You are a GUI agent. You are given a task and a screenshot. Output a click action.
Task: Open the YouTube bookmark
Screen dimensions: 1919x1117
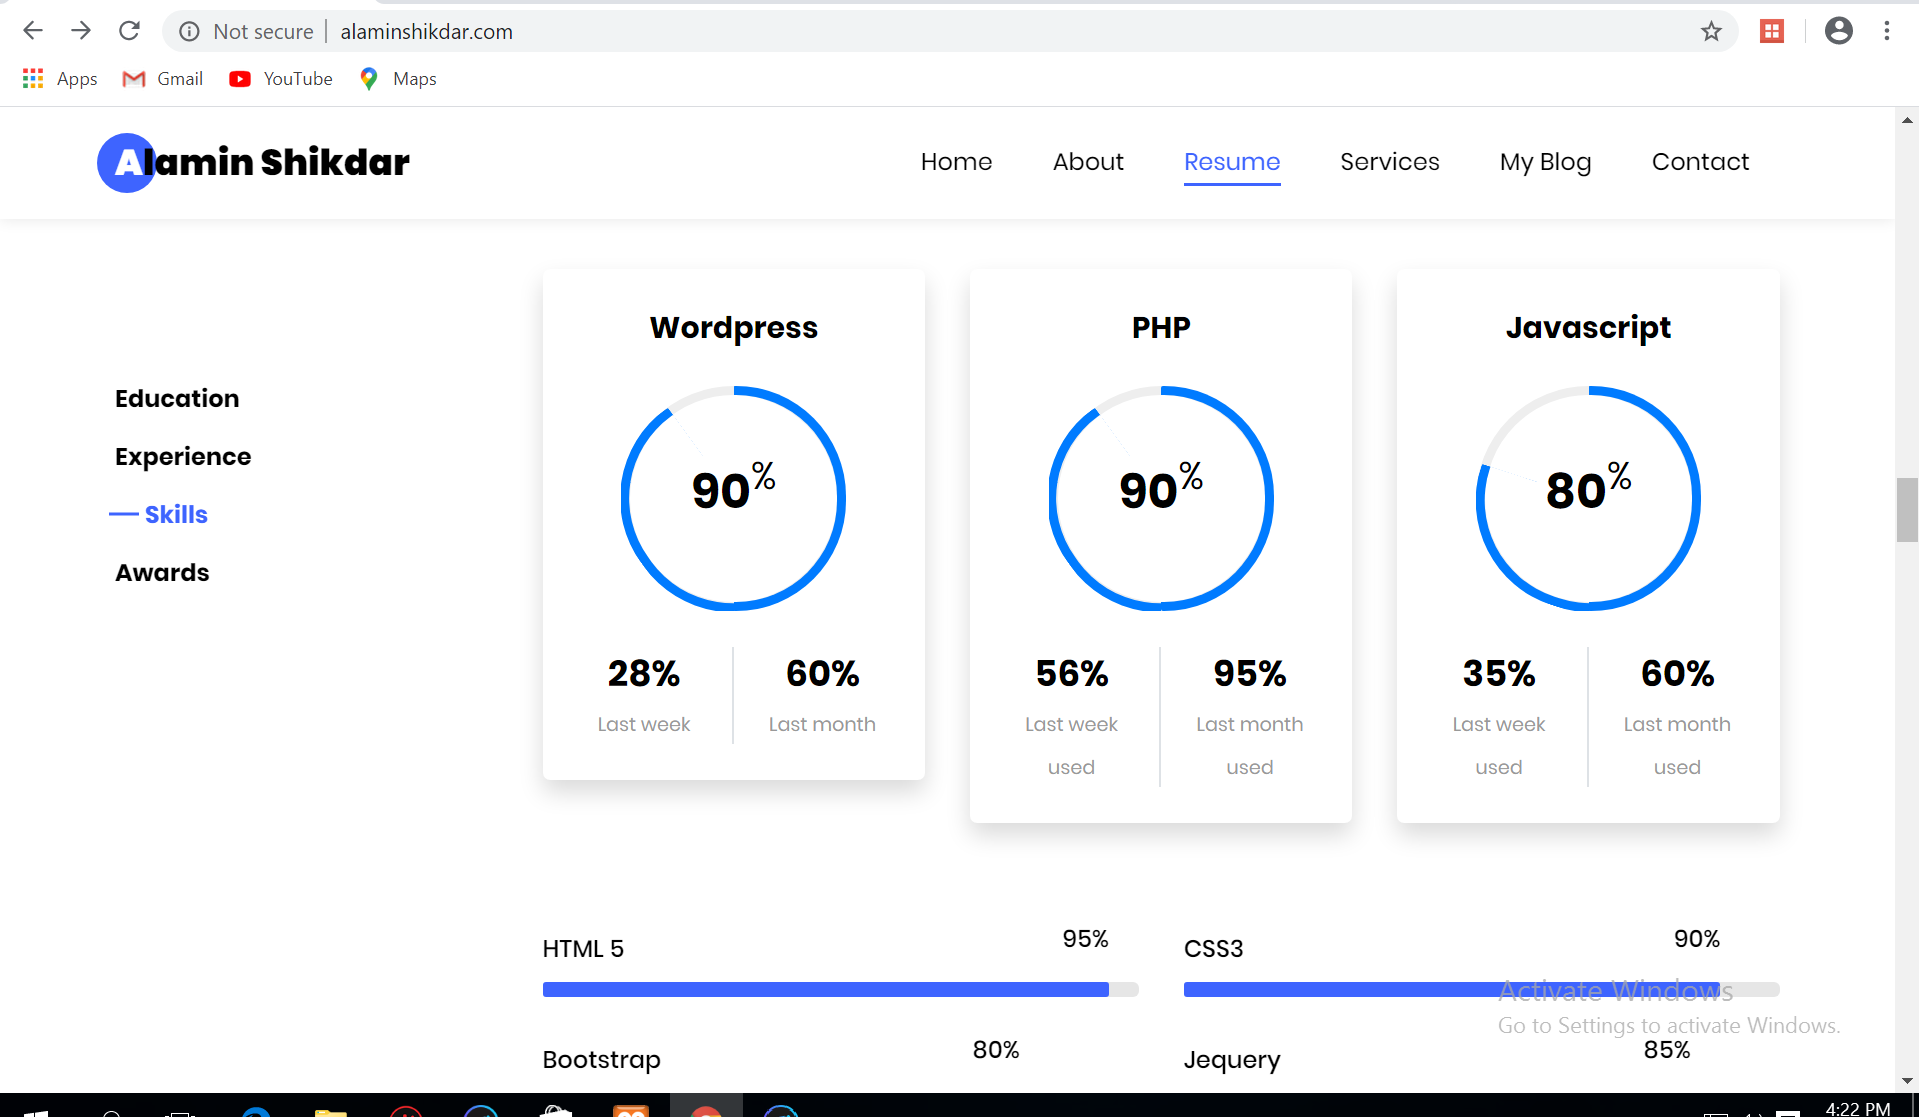(x=281, y=79)
